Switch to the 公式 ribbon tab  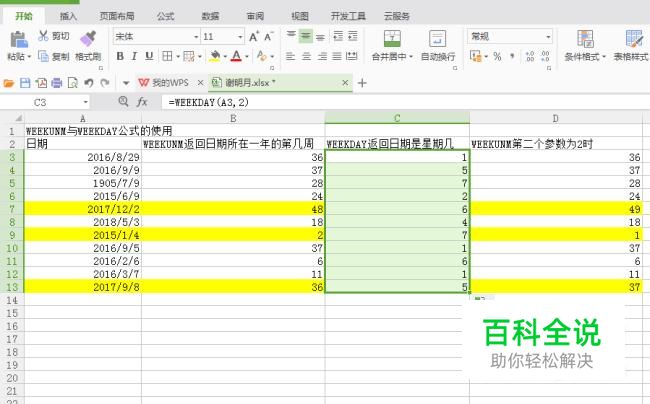[x=165, y=16]
